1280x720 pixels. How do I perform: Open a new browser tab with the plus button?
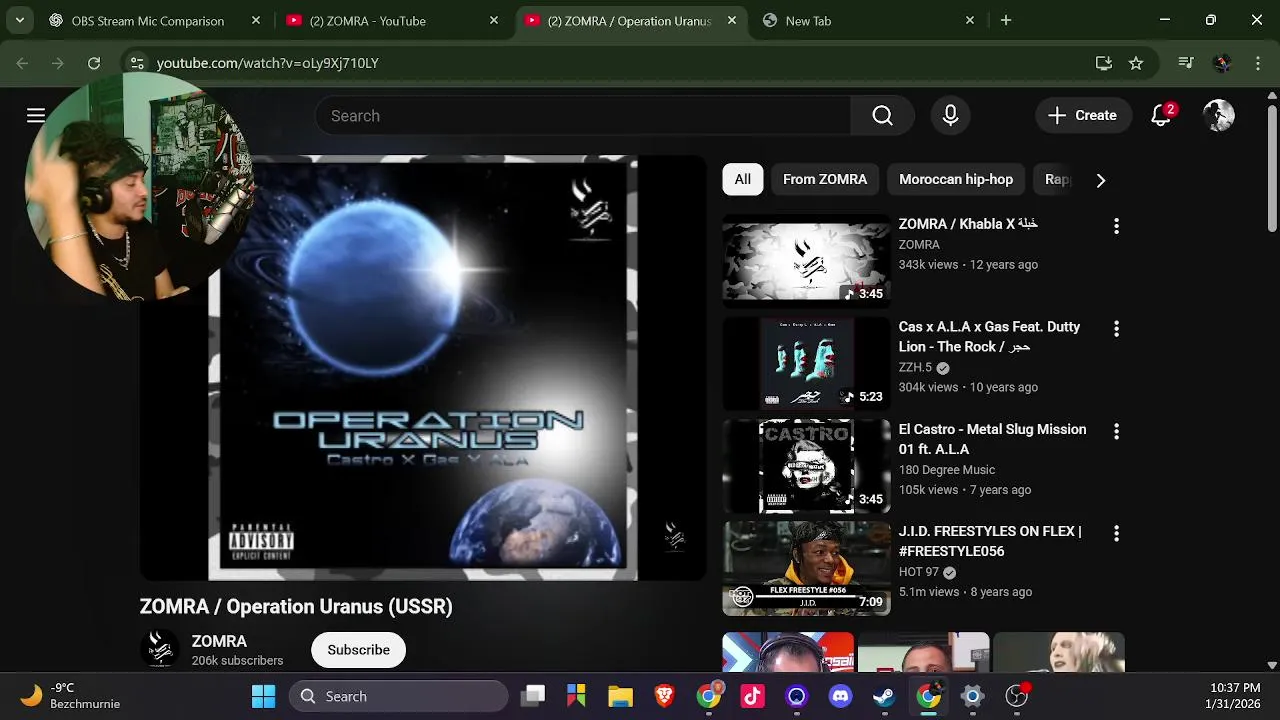click(1006, 20)
